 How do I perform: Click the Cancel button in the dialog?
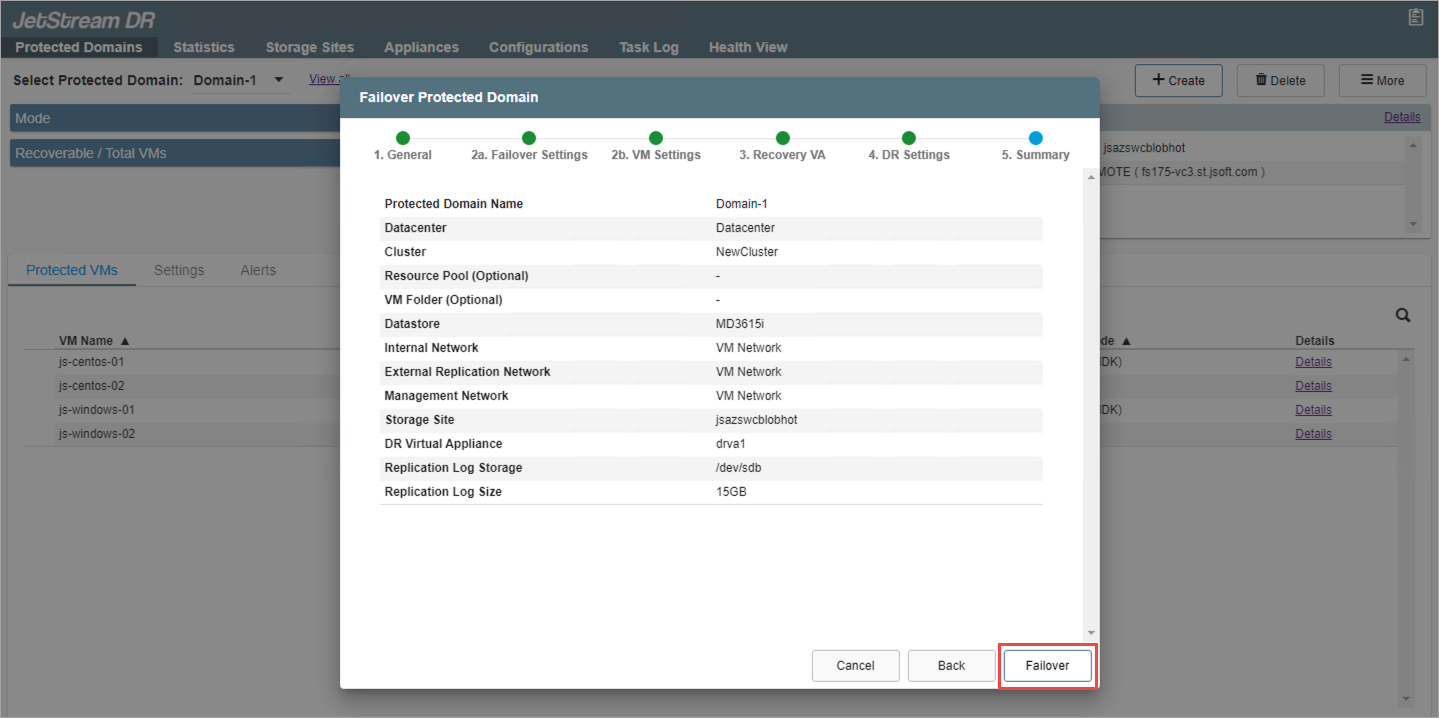pos(855,666)
